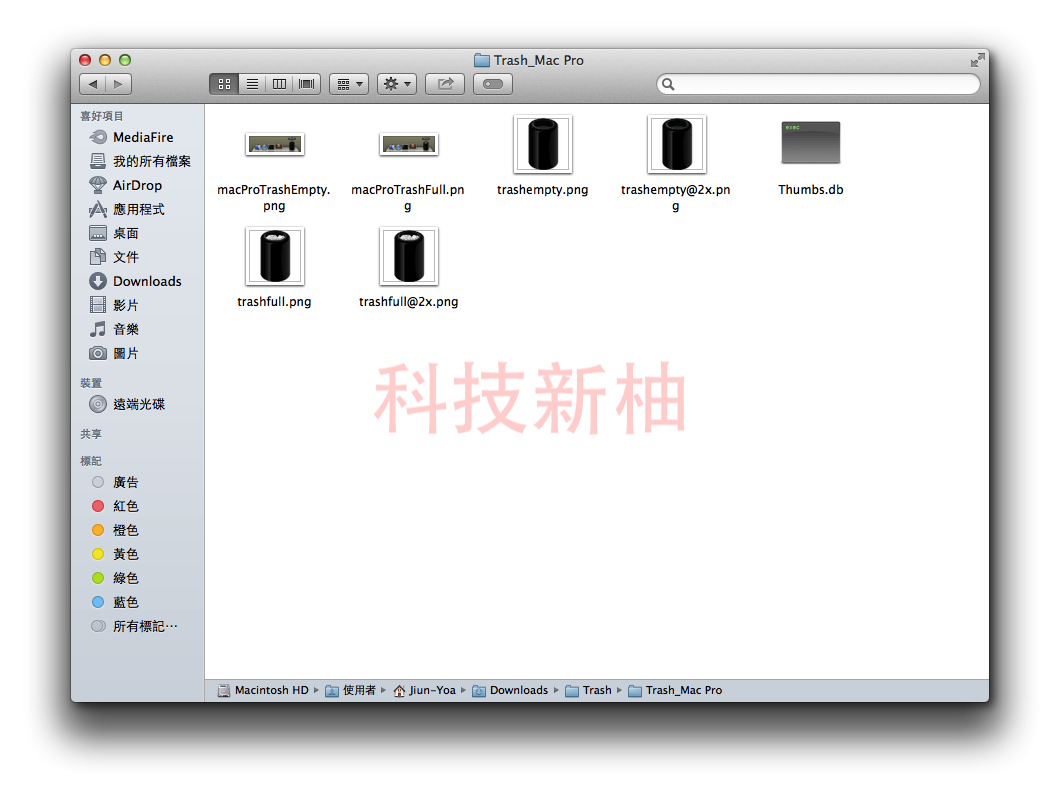The width and height of the screenshot is (1060, 795).
Task: Select trashfull@2x.png file icon
Action: [408, 256]
